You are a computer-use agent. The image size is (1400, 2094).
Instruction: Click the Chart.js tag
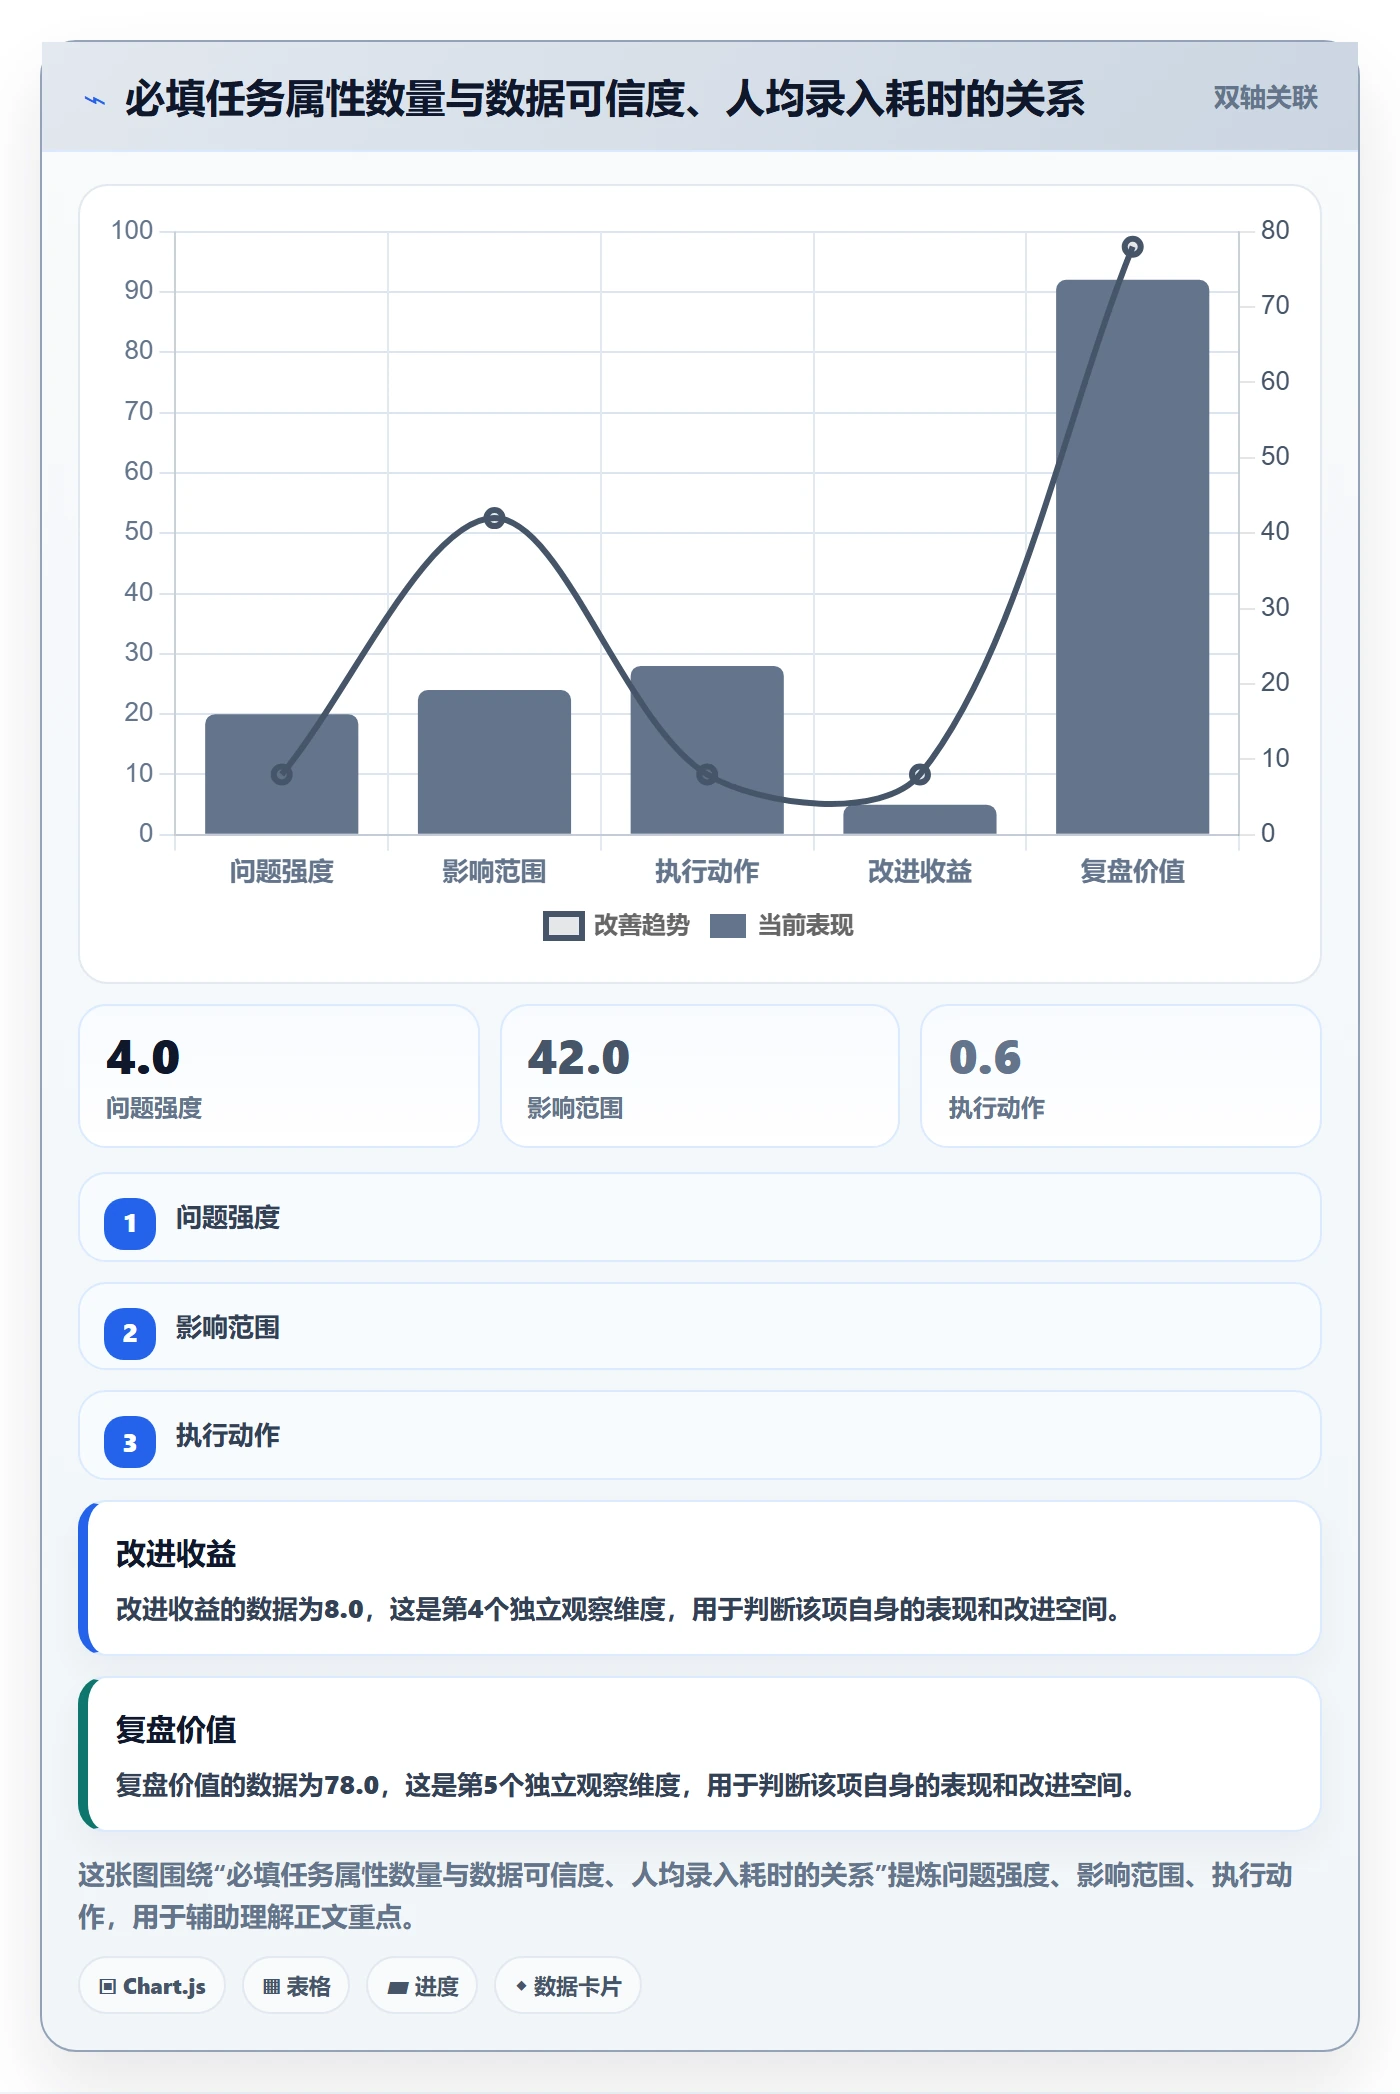click(152, 1986)
